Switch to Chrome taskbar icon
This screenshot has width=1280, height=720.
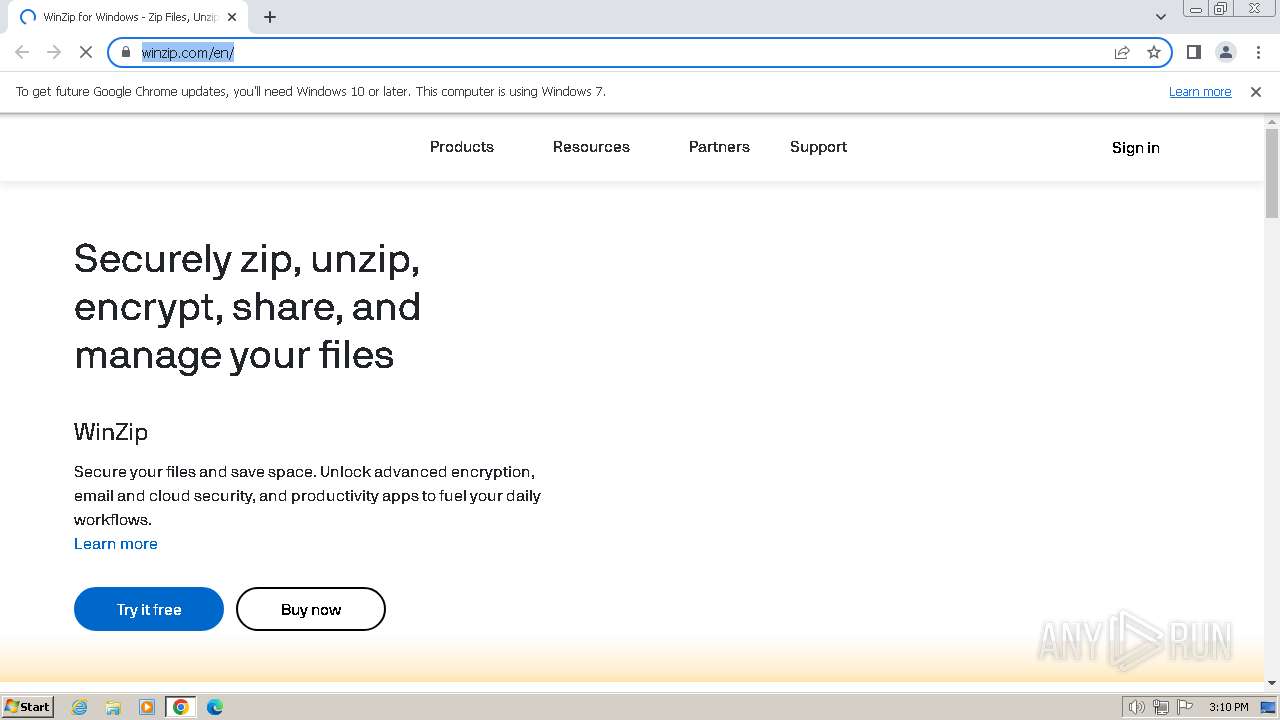pos(181,707)
